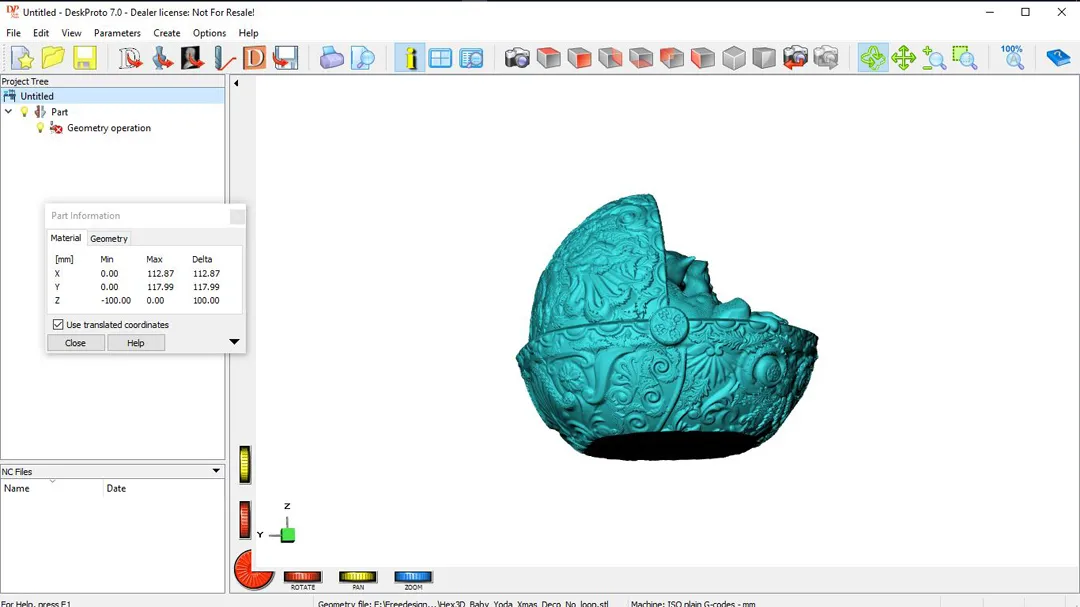The image size is (1080, 607).
Task: Open the Print Preview tool
Action: click(362, 58)
